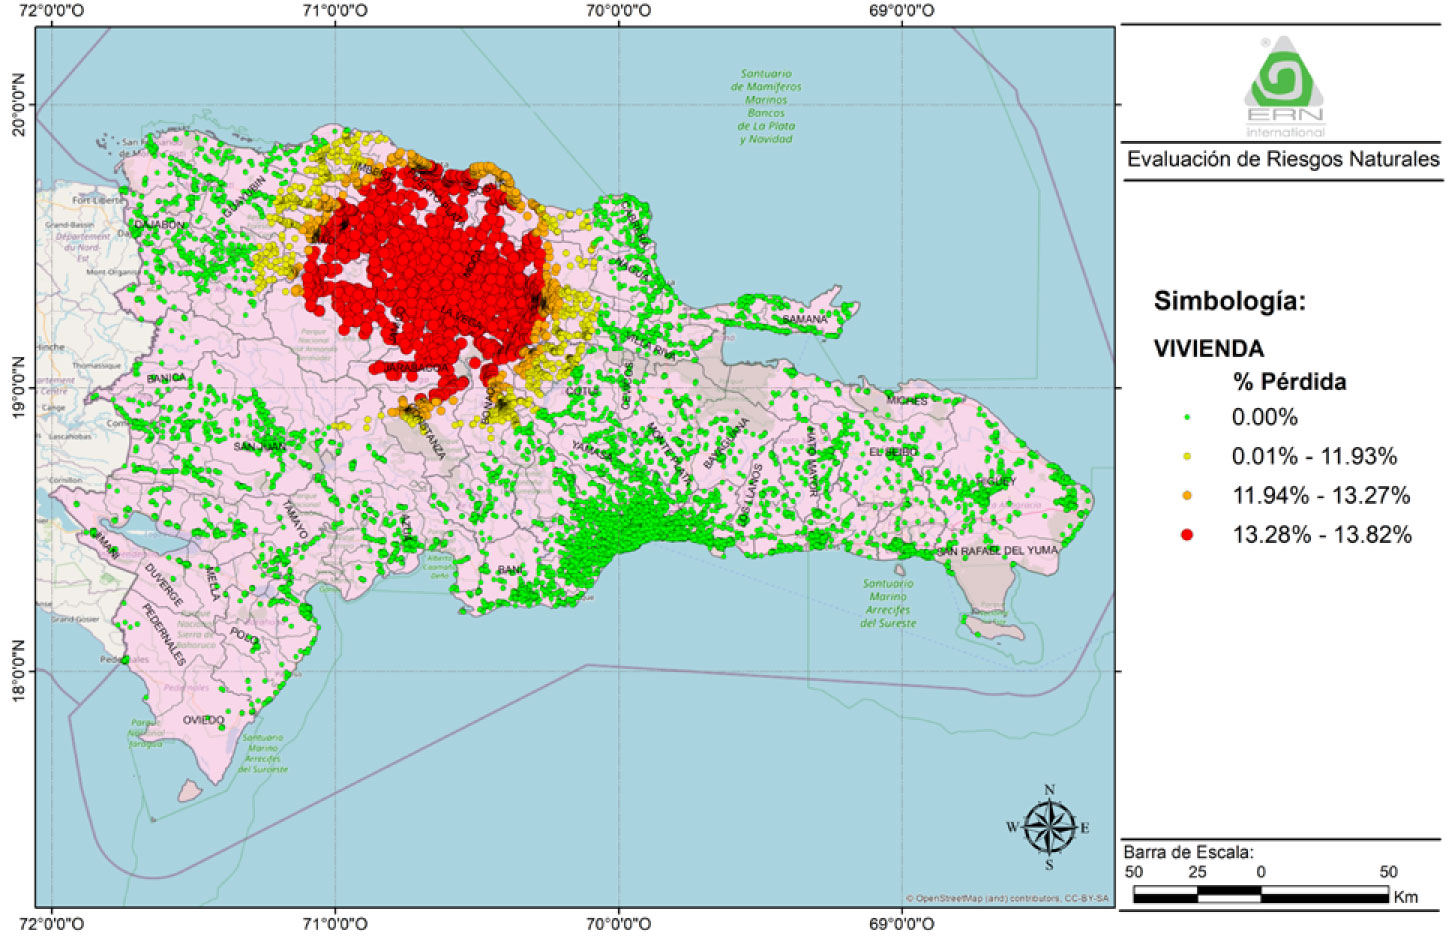Click the black-and-white scale bar graphic

pos(1260,894)
